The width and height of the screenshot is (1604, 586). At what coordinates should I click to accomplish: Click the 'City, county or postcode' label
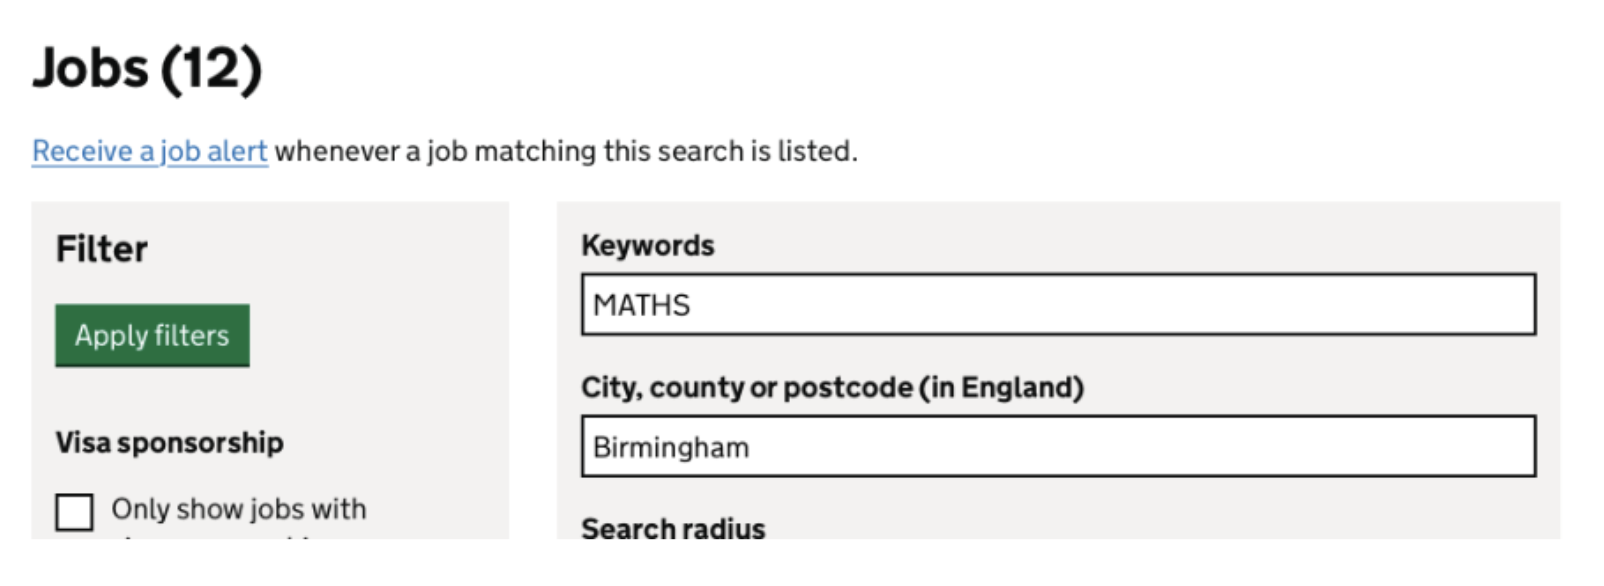(x=746, y=388)
